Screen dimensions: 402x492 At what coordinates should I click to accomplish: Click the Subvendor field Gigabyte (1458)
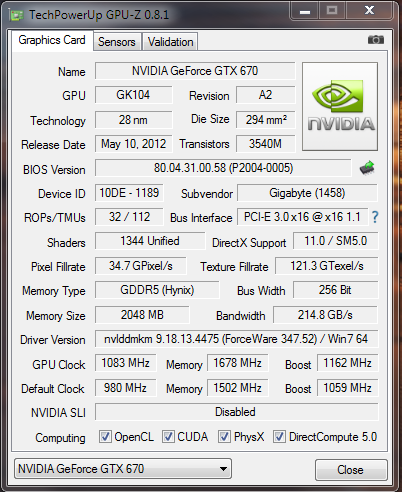[307, 193]
